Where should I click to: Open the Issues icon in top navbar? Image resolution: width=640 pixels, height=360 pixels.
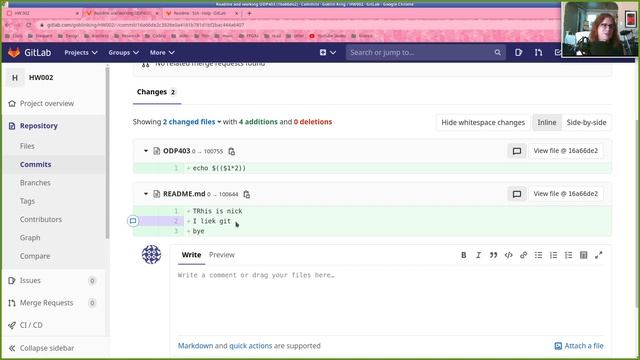[518, 53]
